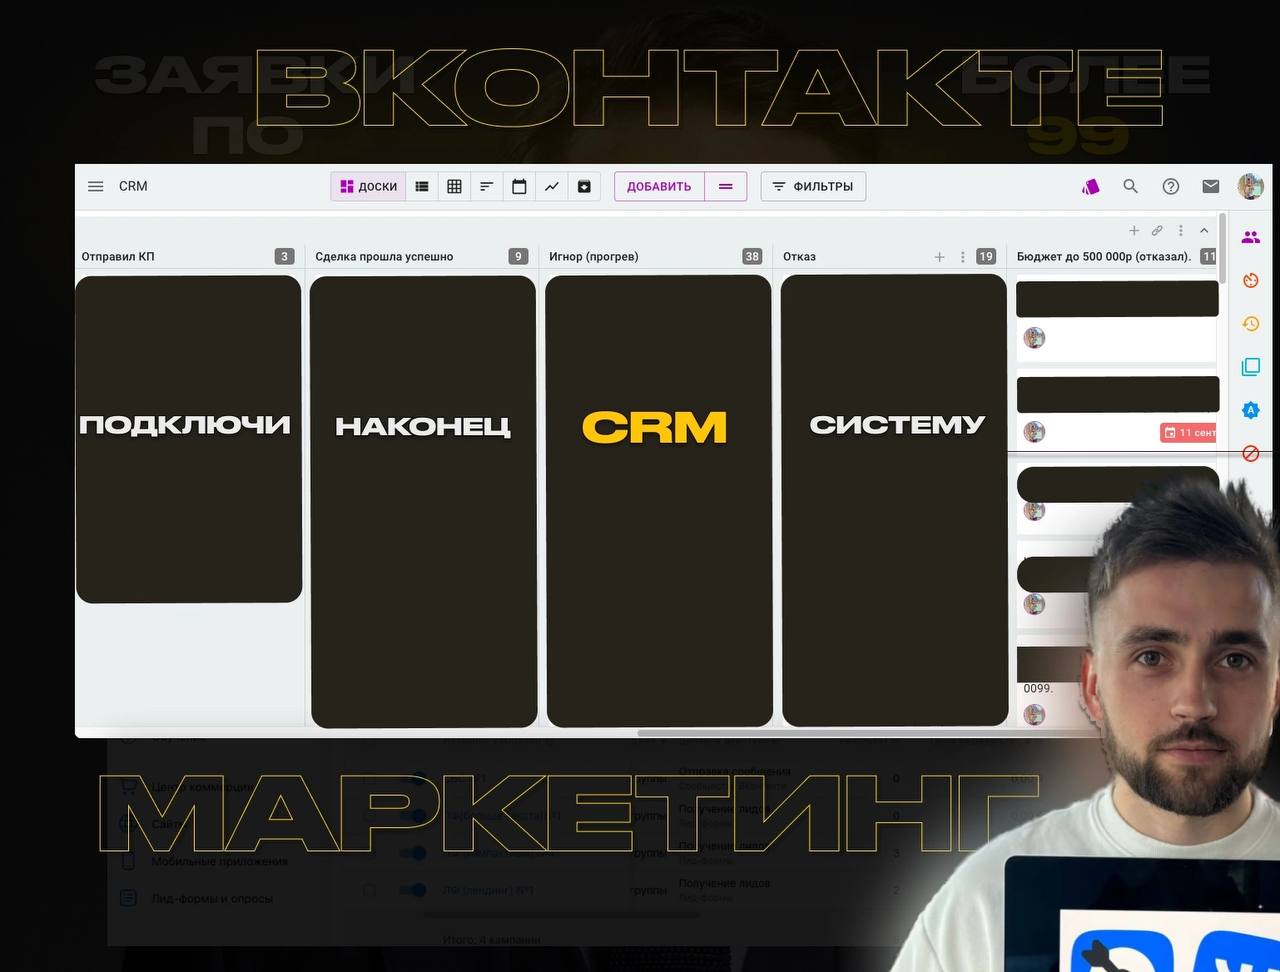
Task: Enable the toggle on the ЛФ (лендинг) campaign row
Action: tap(413, 890)
